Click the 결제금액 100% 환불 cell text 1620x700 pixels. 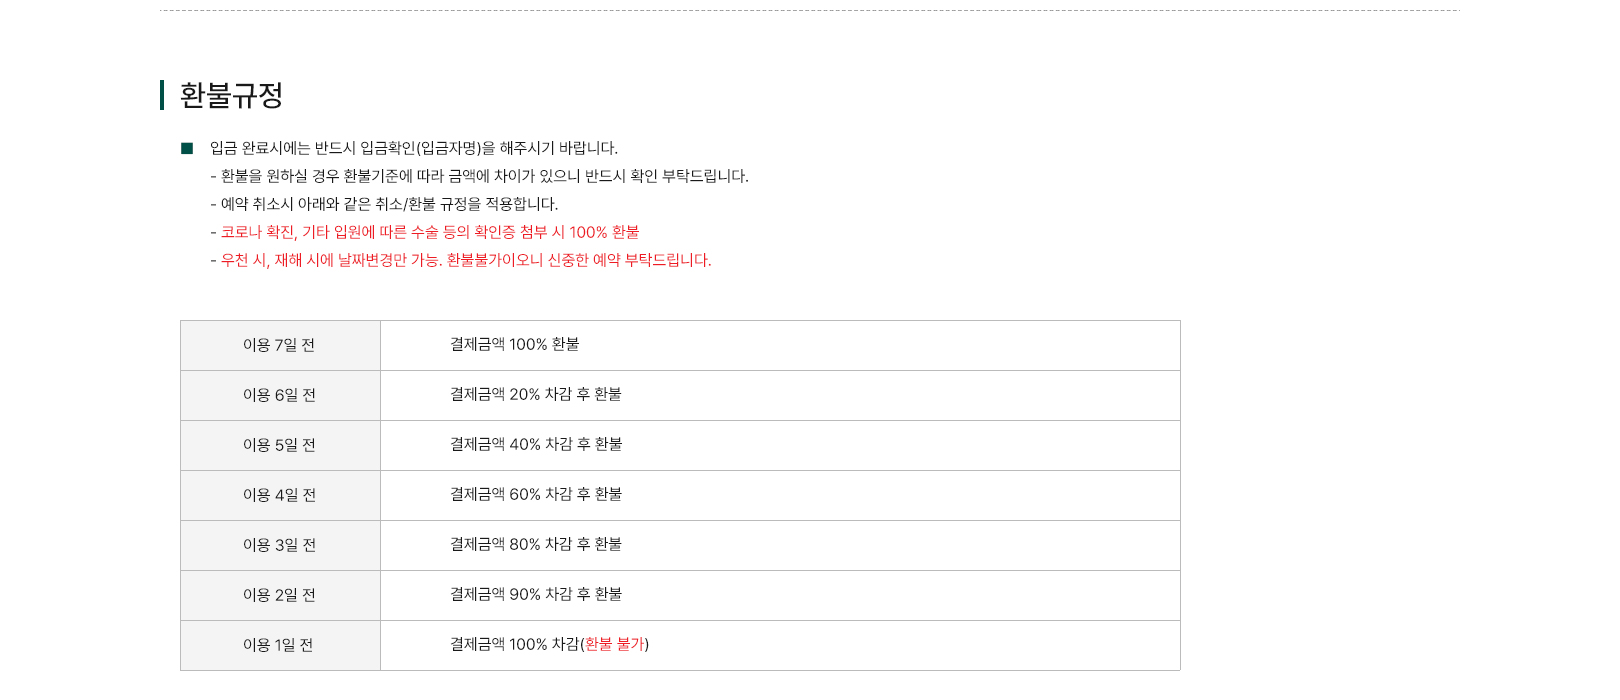tap(514, 344)
